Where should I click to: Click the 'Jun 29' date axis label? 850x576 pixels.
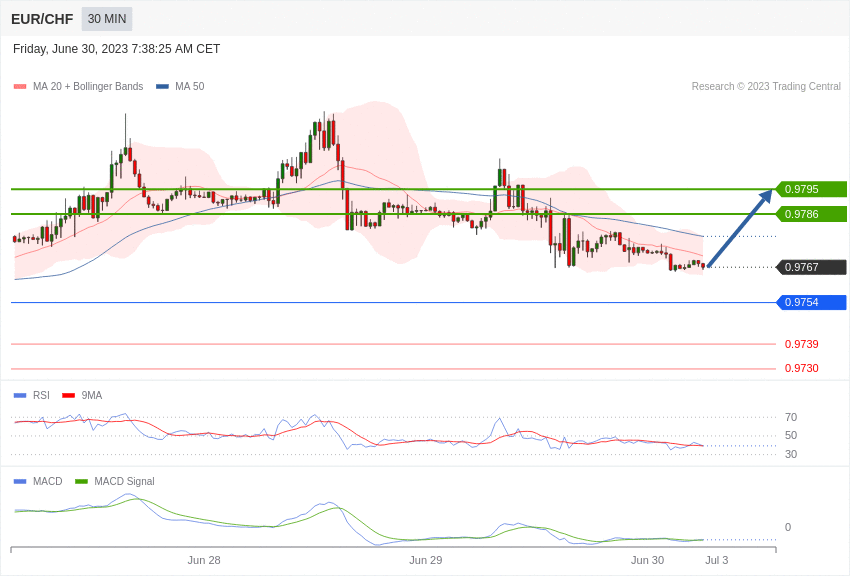[x=426, y=560]
